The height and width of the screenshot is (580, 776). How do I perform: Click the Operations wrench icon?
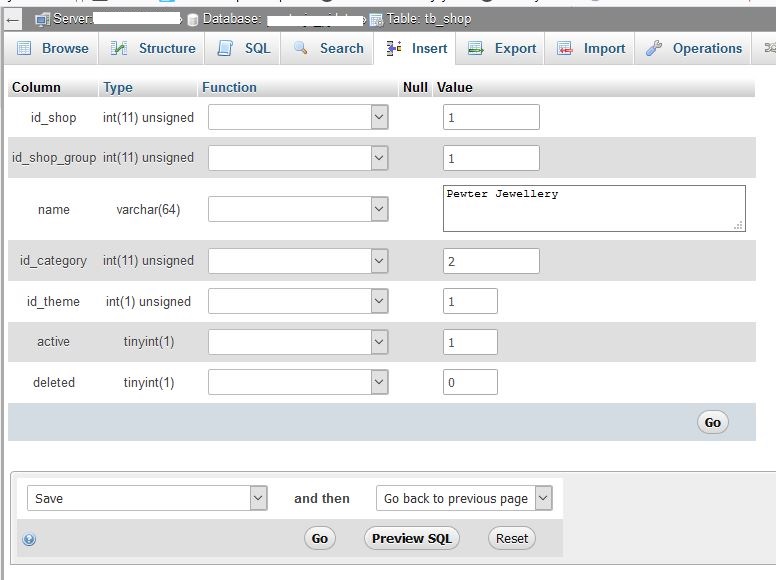pos(654,48)
